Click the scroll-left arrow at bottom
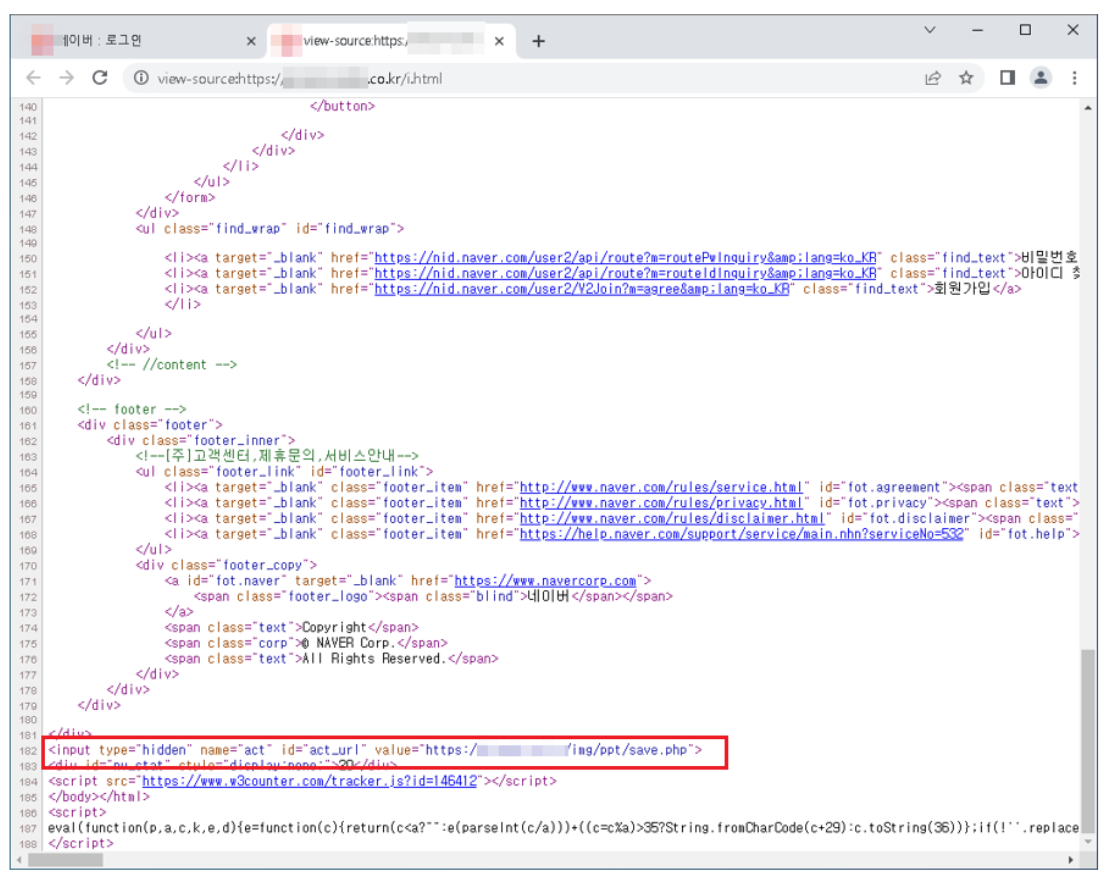The image size is (1109, 883). click(x=19, y=860)
